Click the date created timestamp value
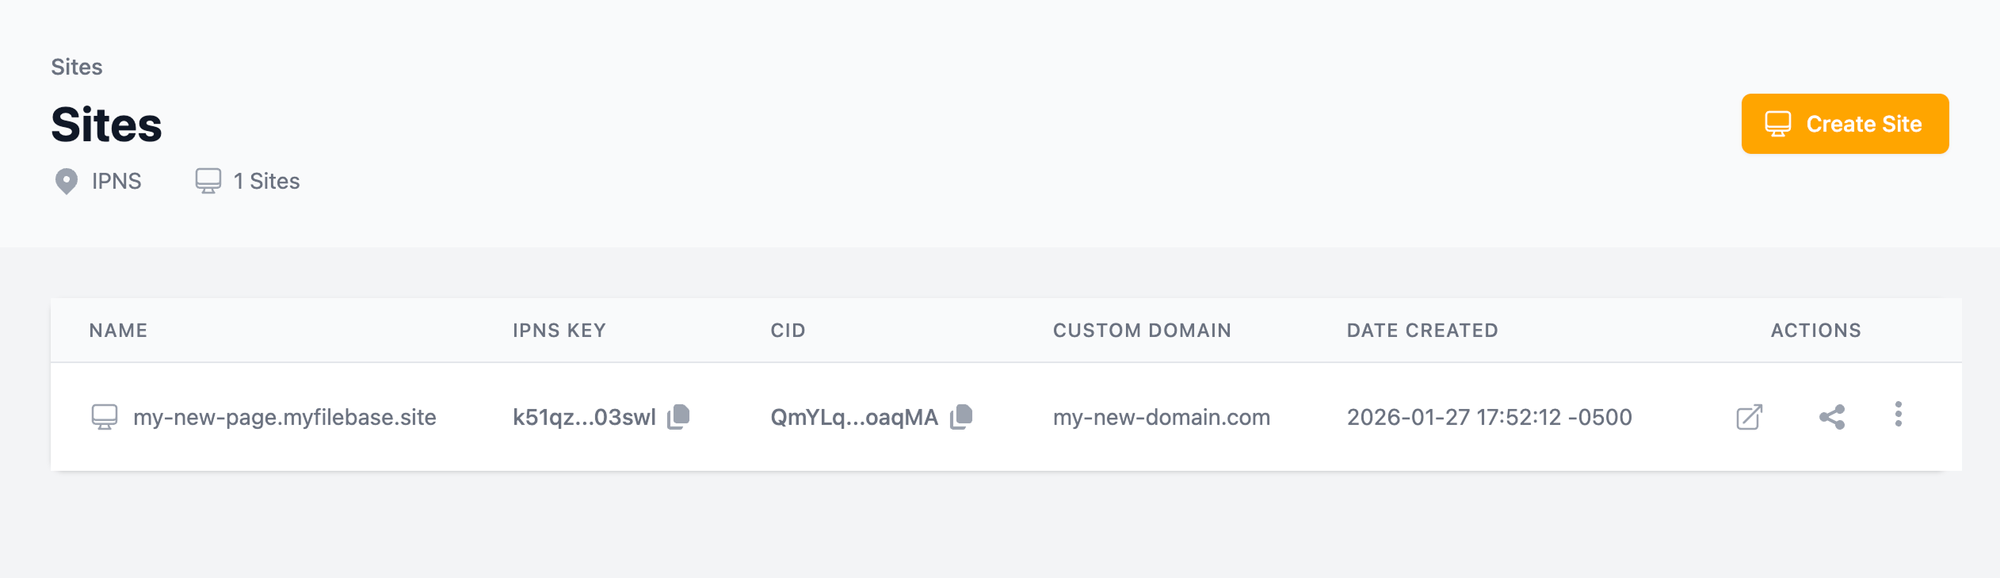The image size is (2000, 578). point(1489,417)
